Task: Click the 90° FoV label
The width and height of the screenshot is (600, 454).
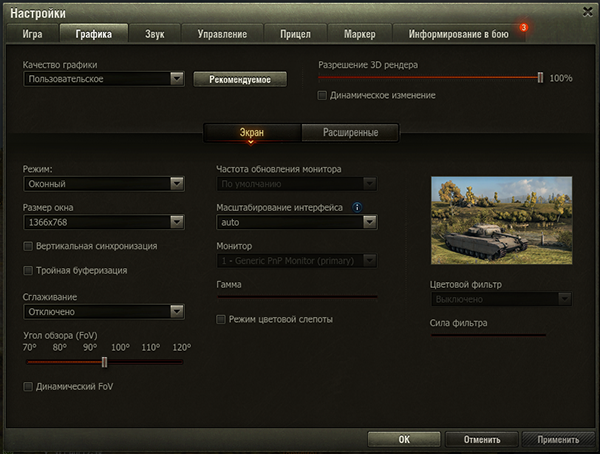Action: (x=90, y=348)
